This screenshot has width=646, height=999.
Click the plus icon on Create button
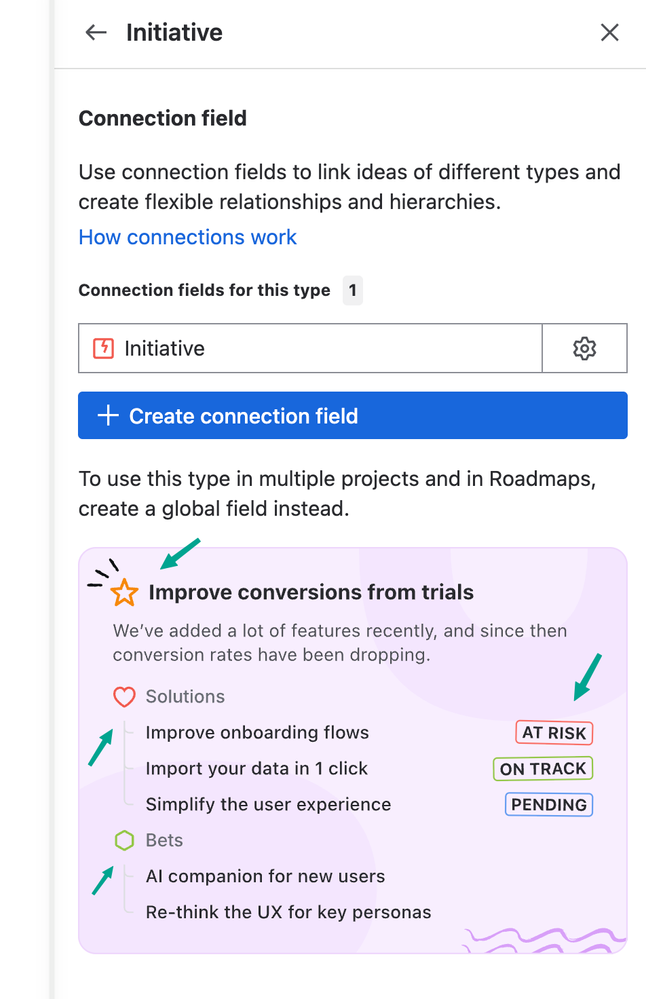click(108, 416)
